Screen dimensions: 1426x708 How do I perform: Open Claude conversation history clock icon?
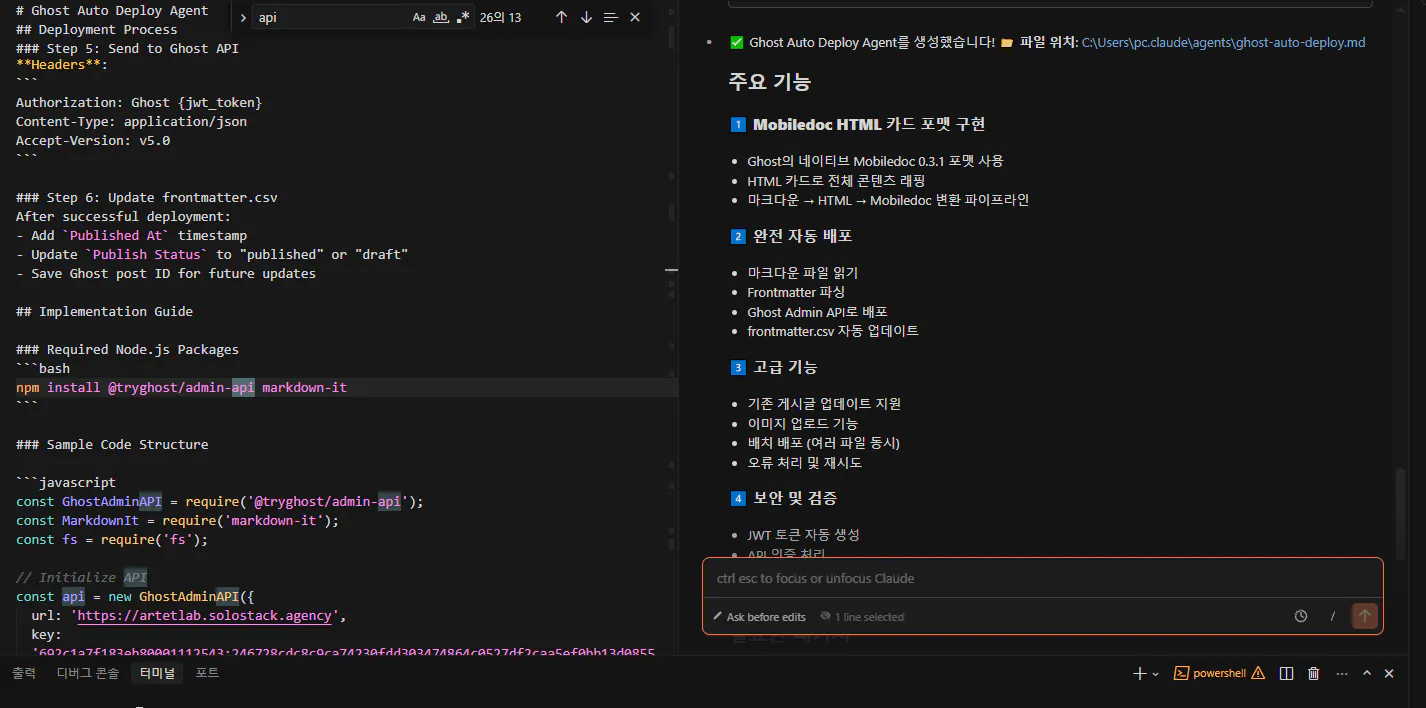1301,616
